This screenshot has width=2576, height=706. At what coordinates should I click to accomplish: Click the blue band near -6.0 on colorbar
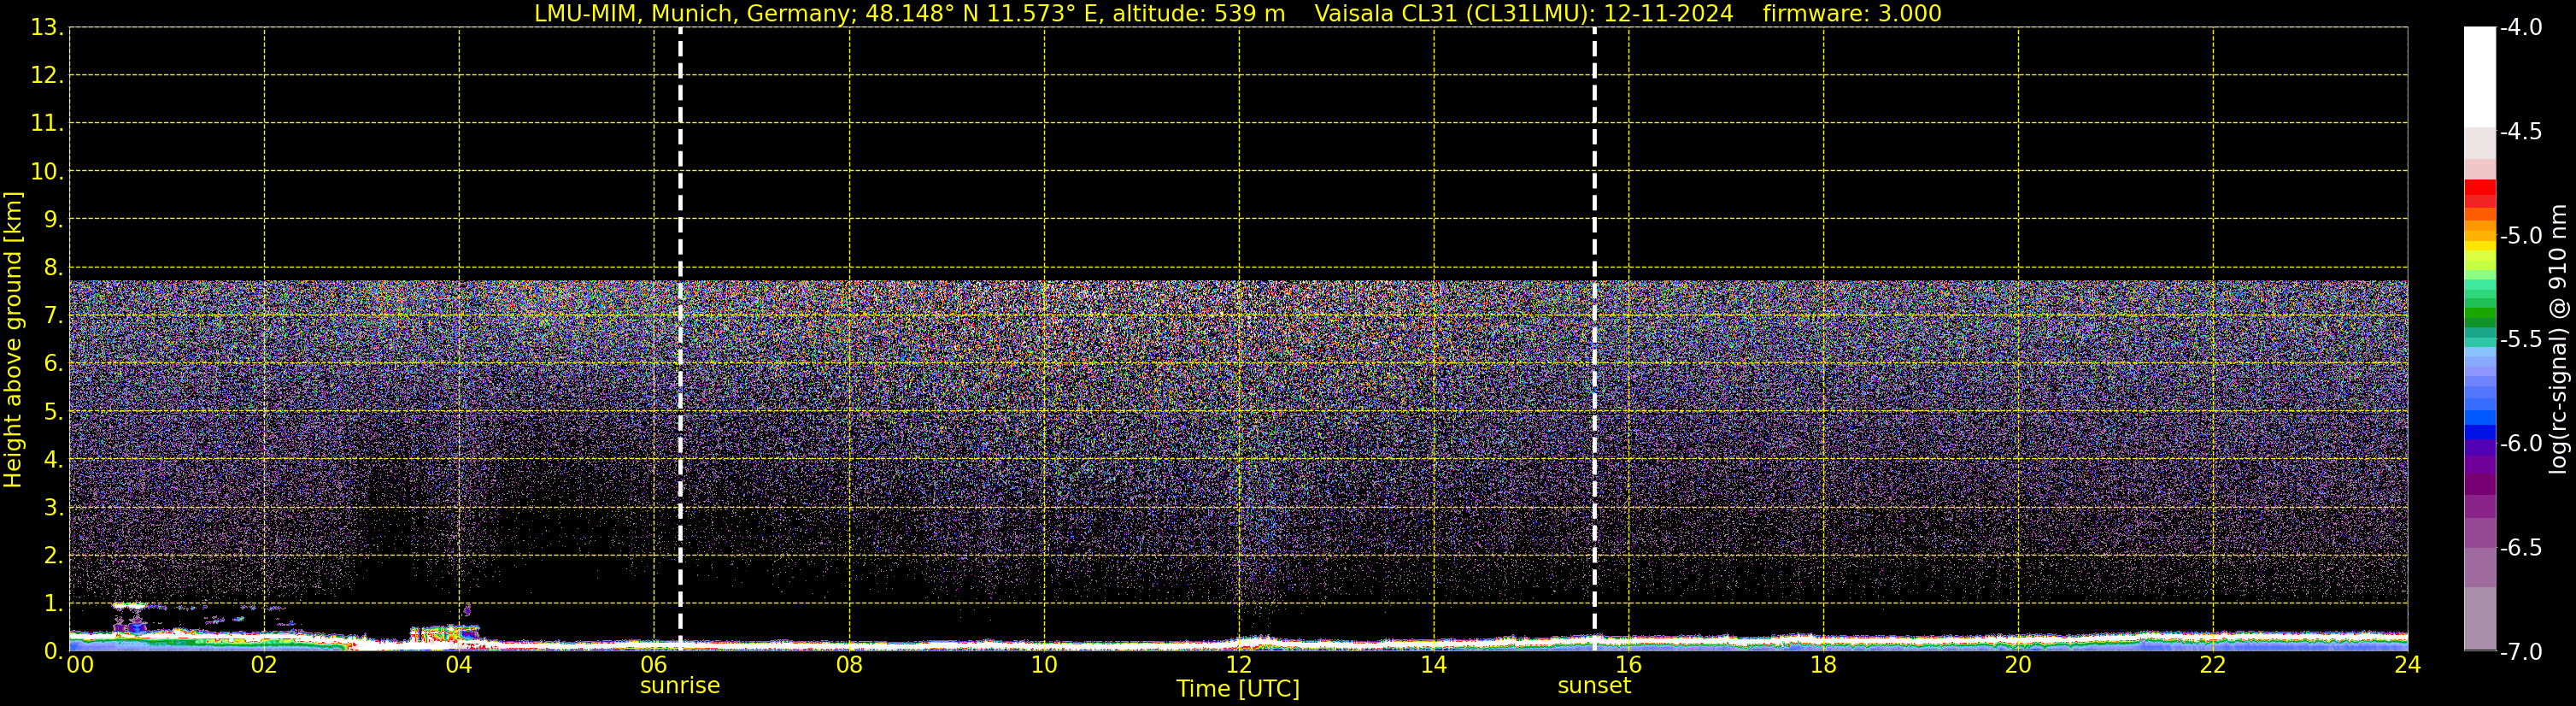coord(2479,432)
